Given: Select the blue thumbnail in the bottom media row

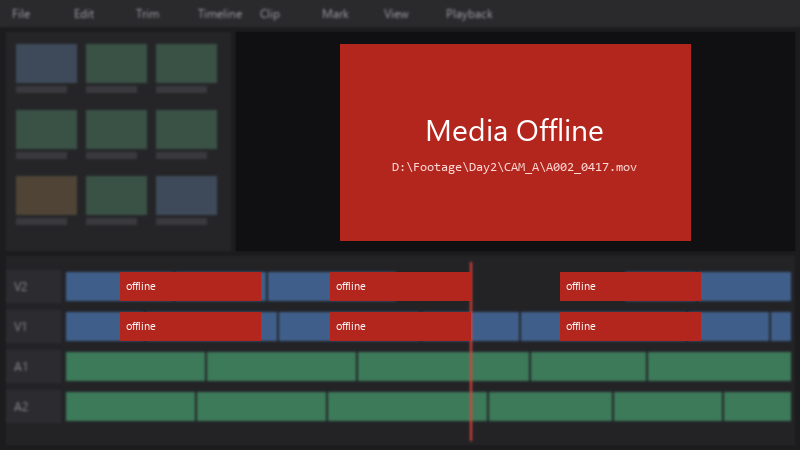Looking at the screenshot, I should click(x=187, y=195).
